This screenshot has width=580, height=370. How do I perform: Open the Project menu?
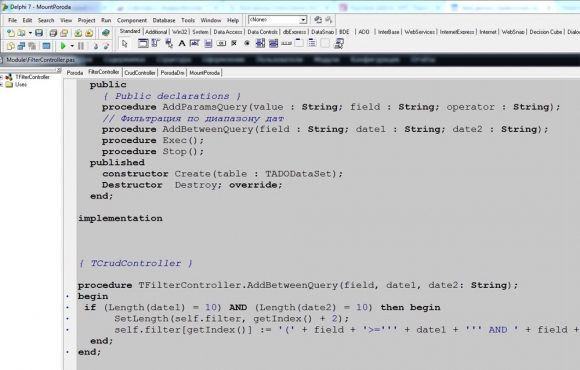(86, 20)
